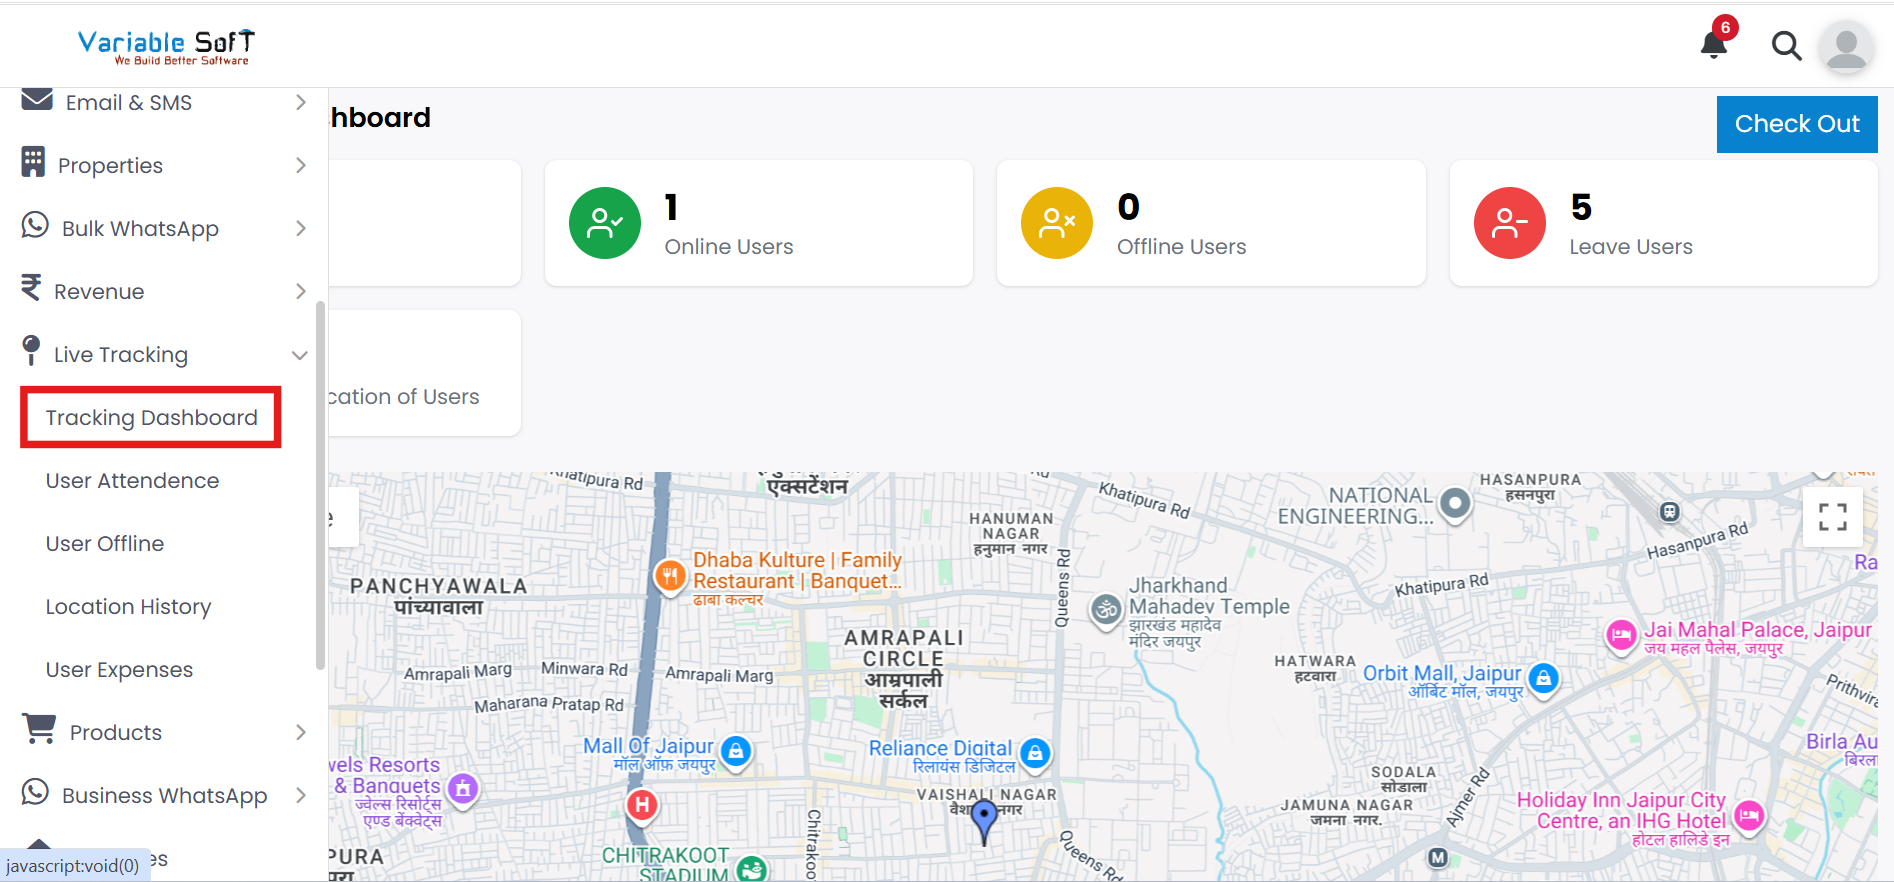Click the yellow Offline Users icon
The image size is (1894, 882).
[x=1057, y=223]
